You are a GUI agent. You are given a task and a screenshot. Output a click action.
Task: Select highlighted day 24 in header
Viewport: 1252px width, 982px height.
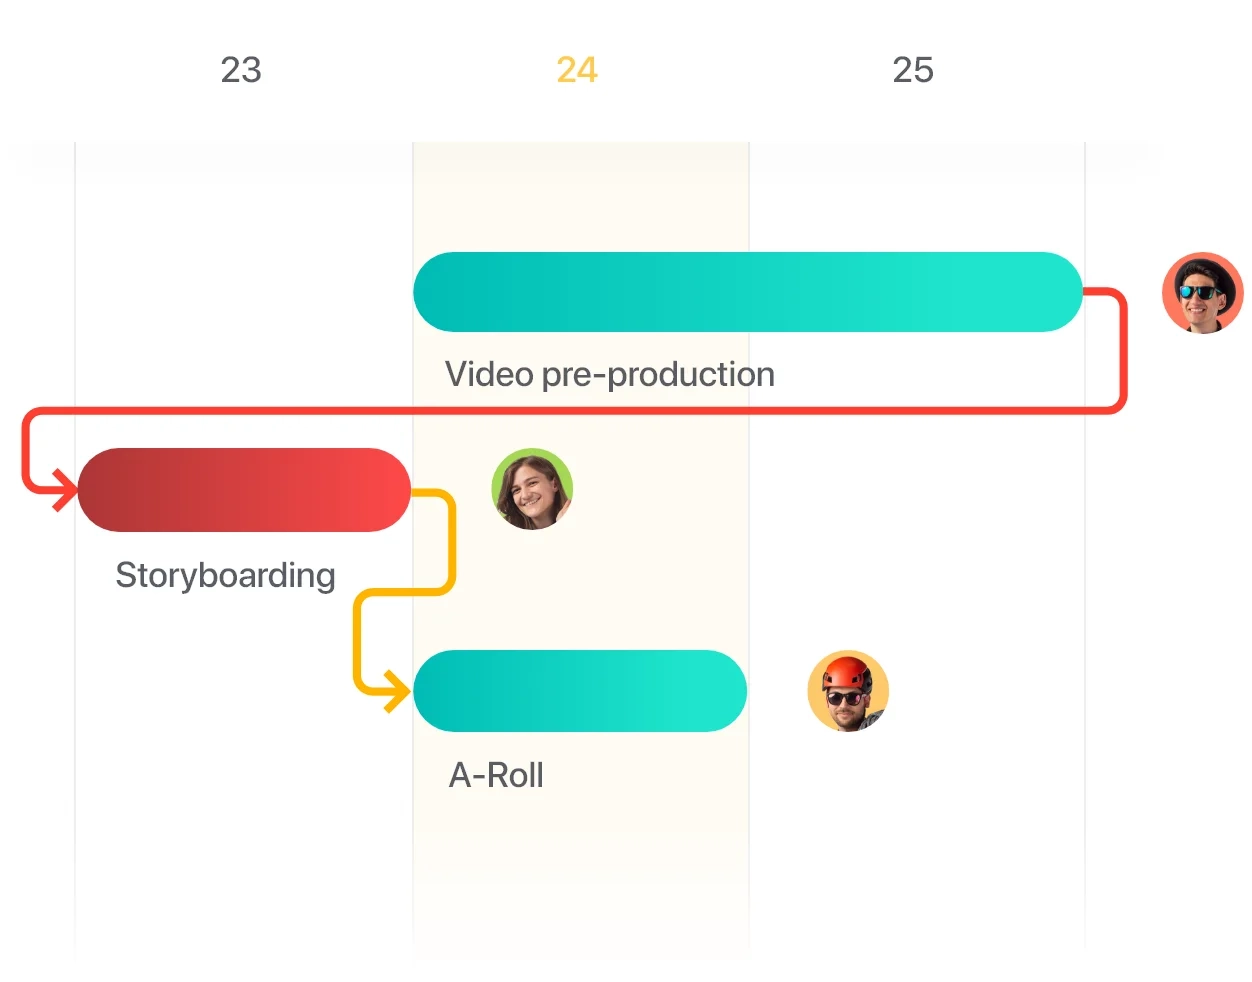tap(577, 70)
